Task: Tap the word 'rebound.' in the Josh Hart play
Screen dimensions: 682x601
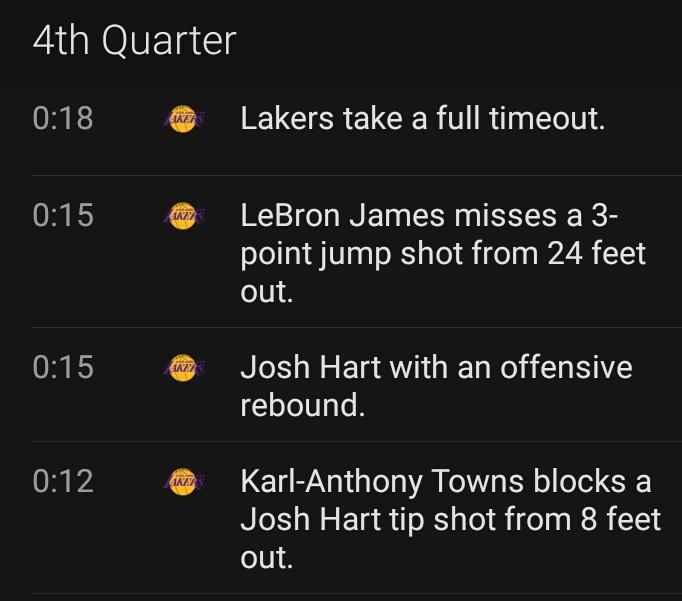Action: (303, 405)
